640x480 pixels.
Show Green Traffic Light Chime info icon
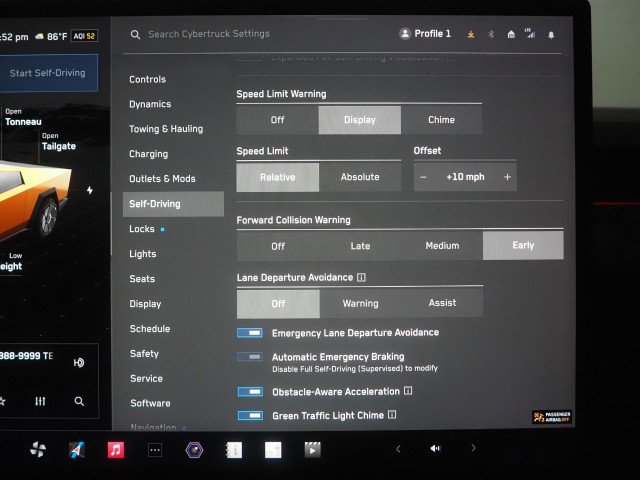point(392,415)
